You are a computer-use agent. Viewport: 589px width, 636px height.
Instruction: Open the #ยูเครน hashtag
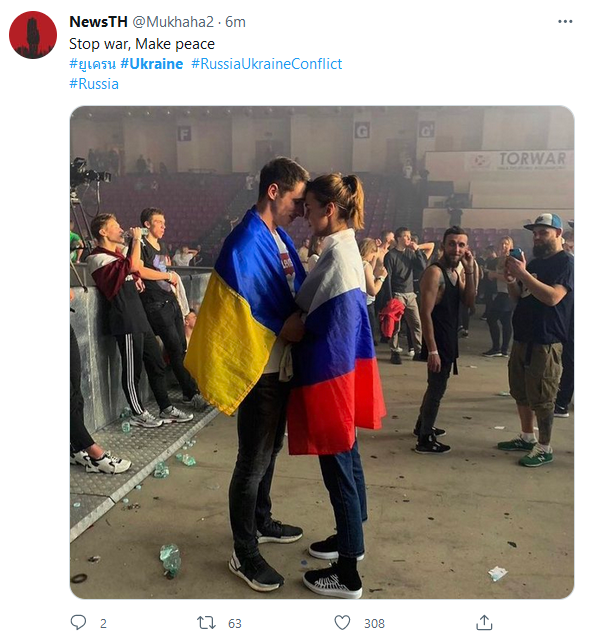tap(92, 64)
